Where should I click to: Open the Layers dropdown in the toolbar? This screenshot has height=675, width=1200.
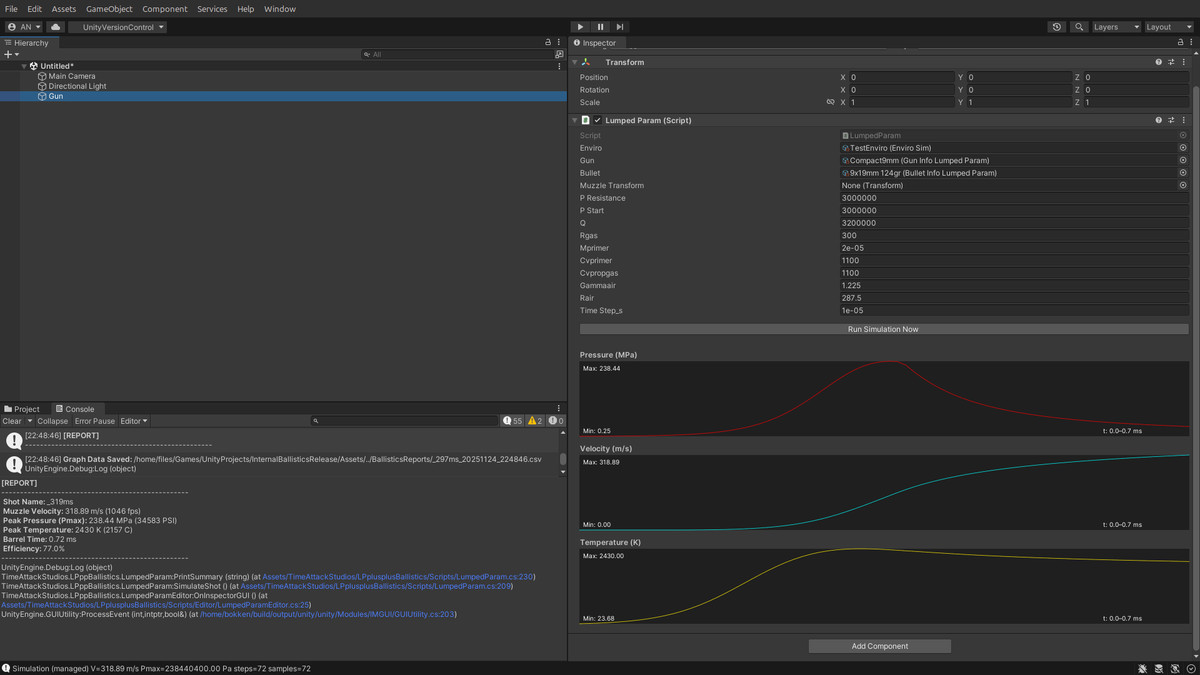point(1116,27)
